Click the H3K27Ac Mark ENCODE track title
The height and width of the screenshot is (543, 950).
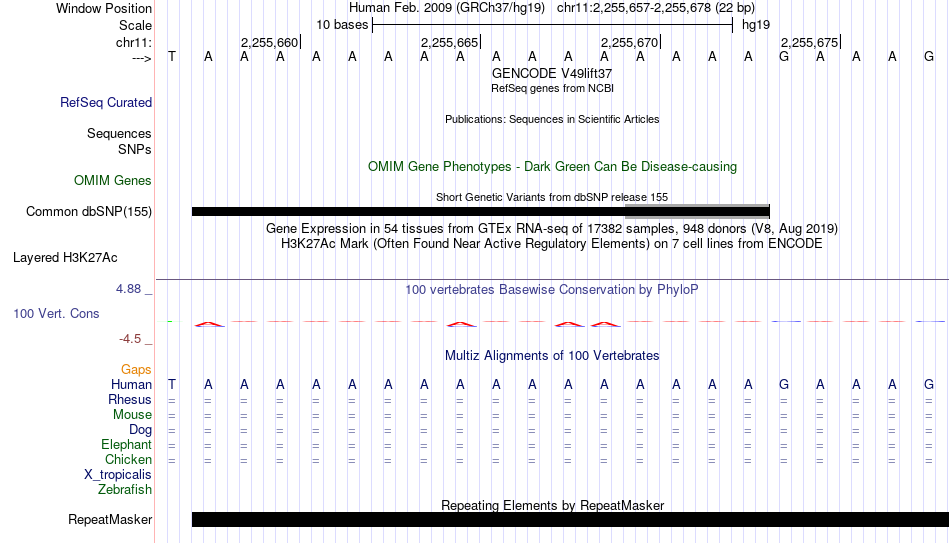point(552,244)
